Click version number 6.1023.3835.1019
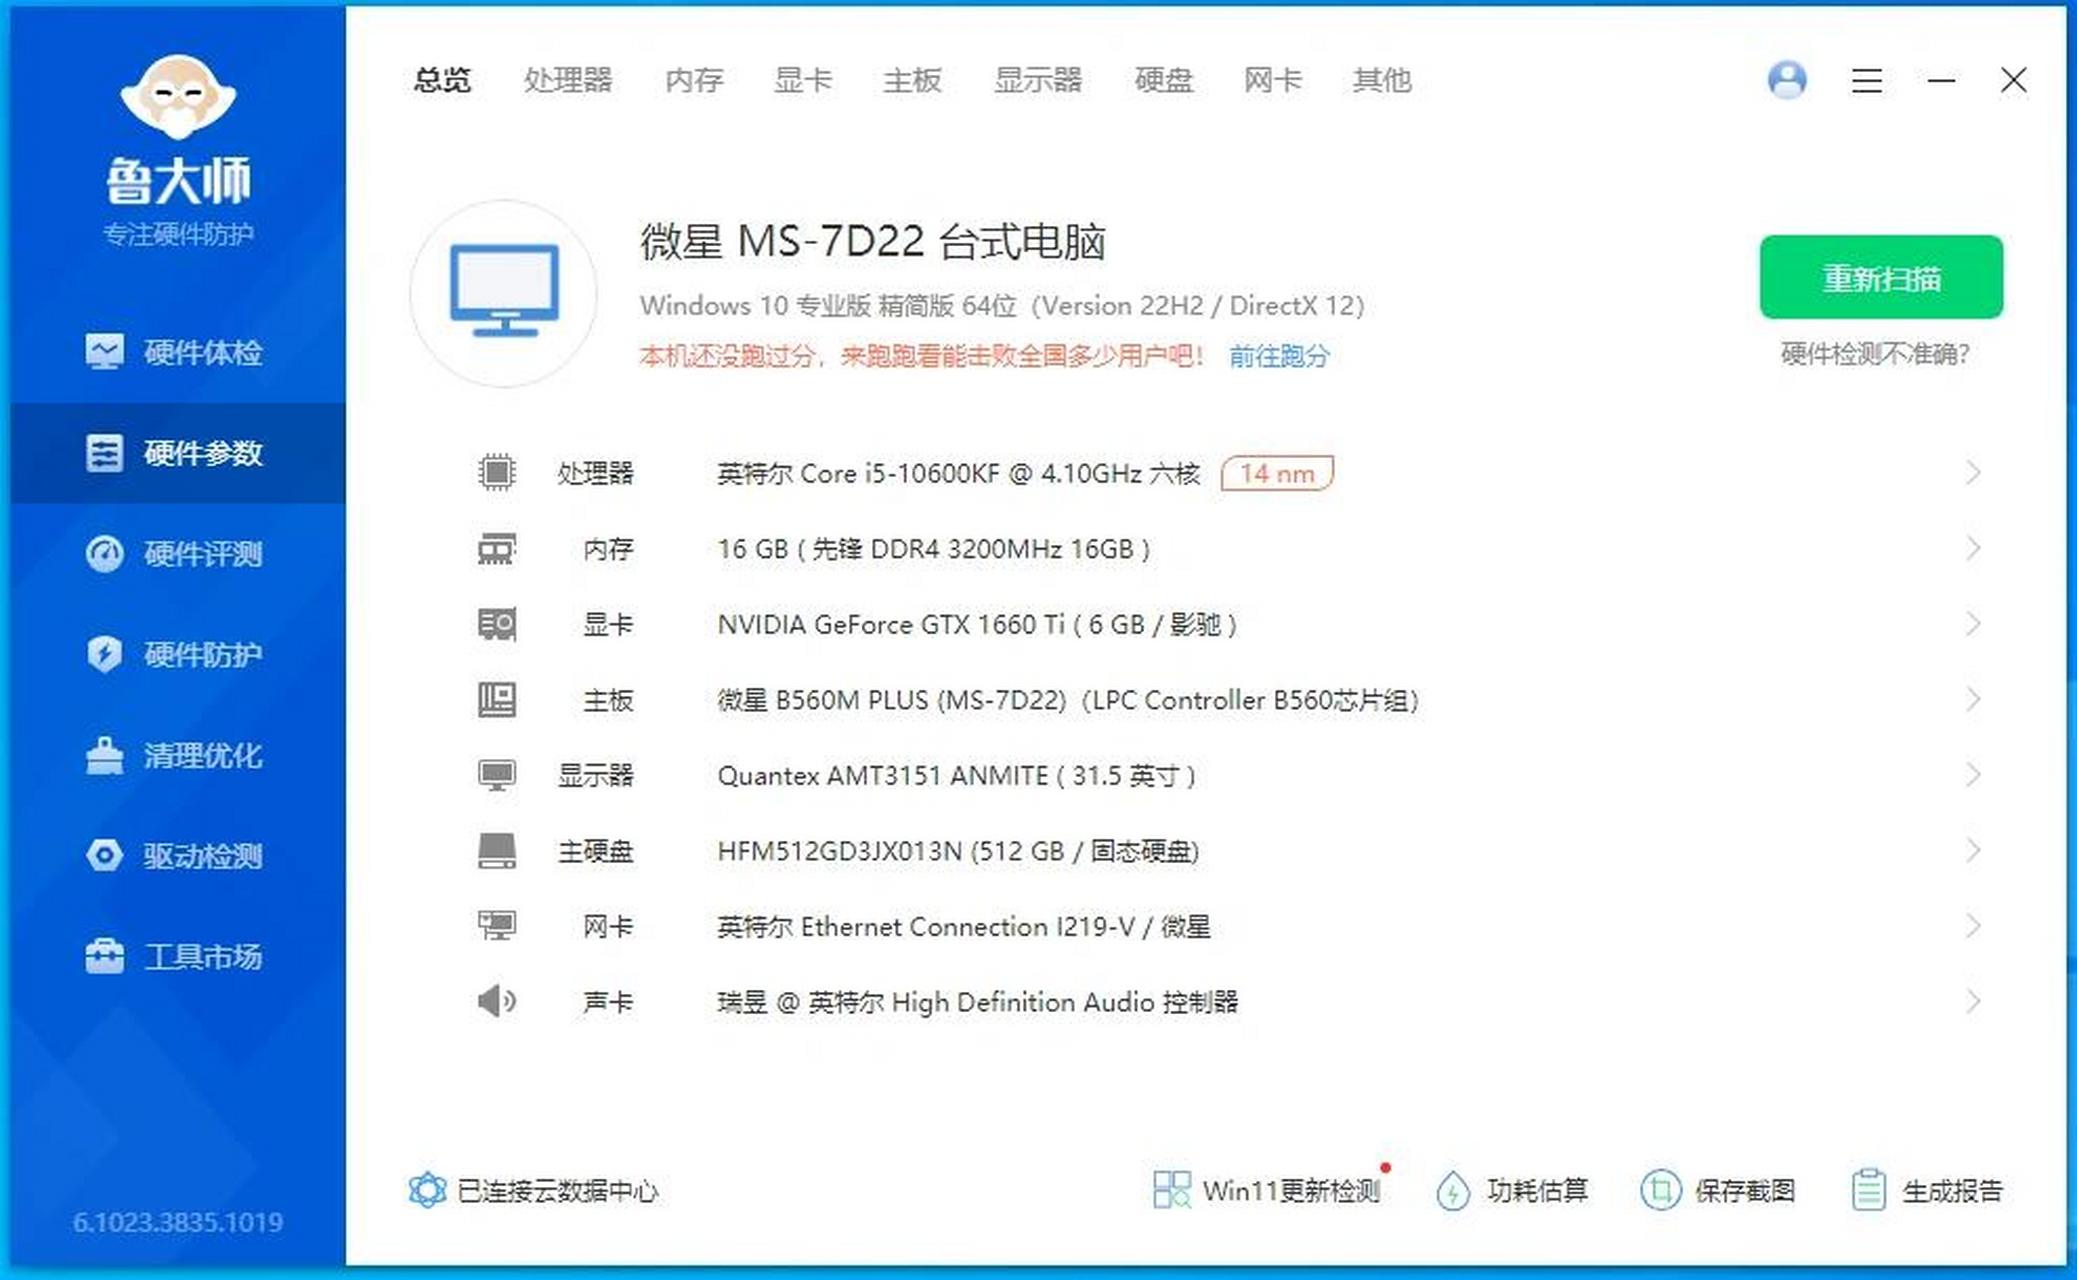Viewport: 2077px width, 1280px height. pyautogui.click(x=178, y=1222)
